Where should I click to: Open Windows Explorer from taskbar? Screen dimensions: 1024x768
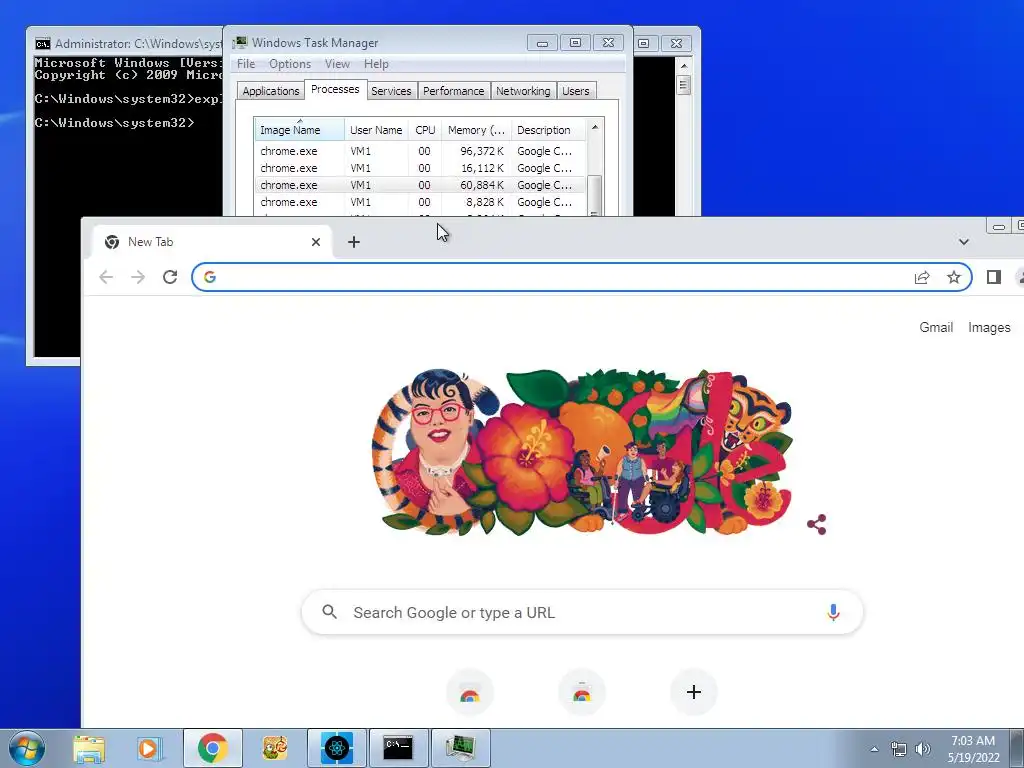point(89,748)
